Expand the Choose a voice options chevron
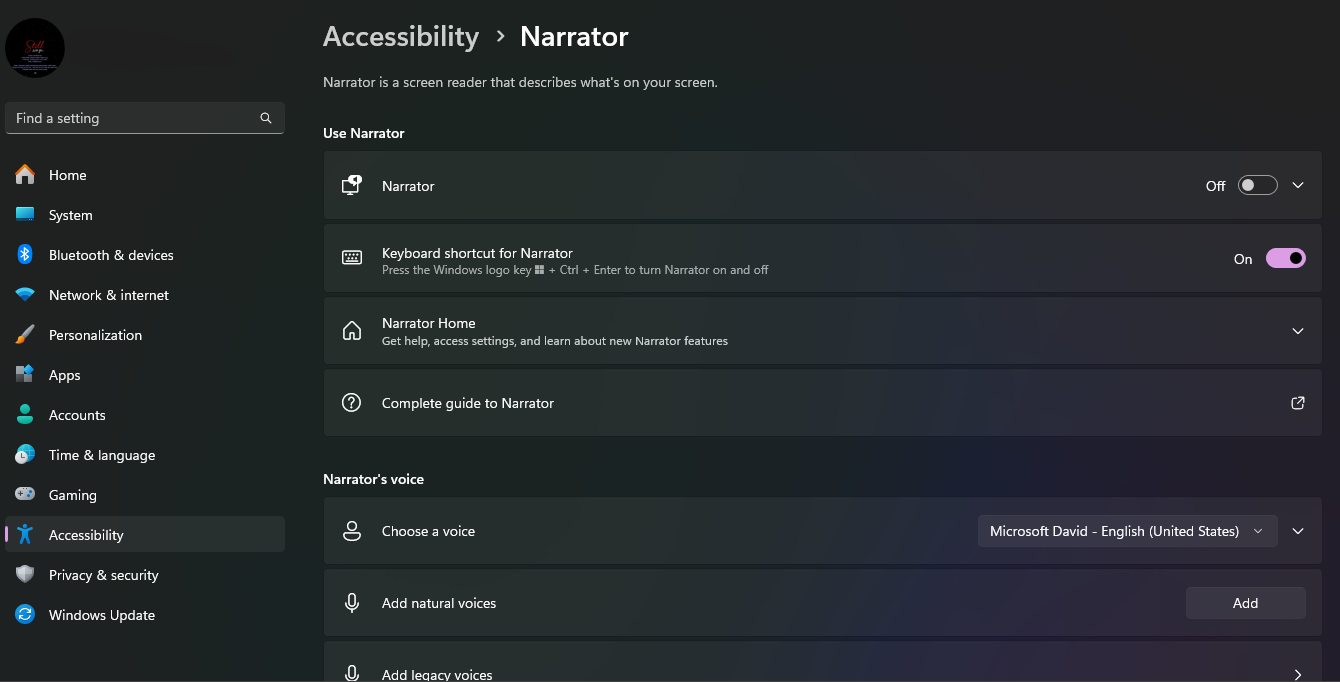The image size is (1340, 682). [1298, 531]
